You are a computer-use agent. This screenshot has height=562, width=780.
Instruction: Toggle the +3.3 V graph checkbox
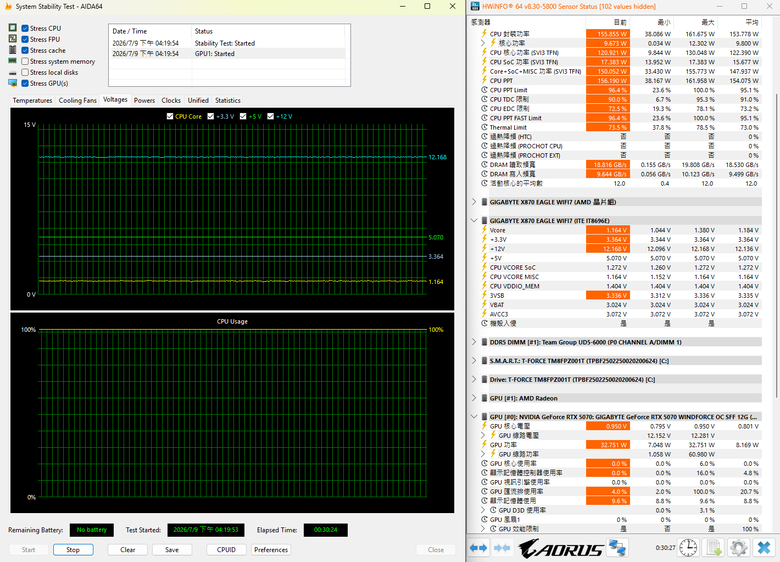tap(210, 116)
